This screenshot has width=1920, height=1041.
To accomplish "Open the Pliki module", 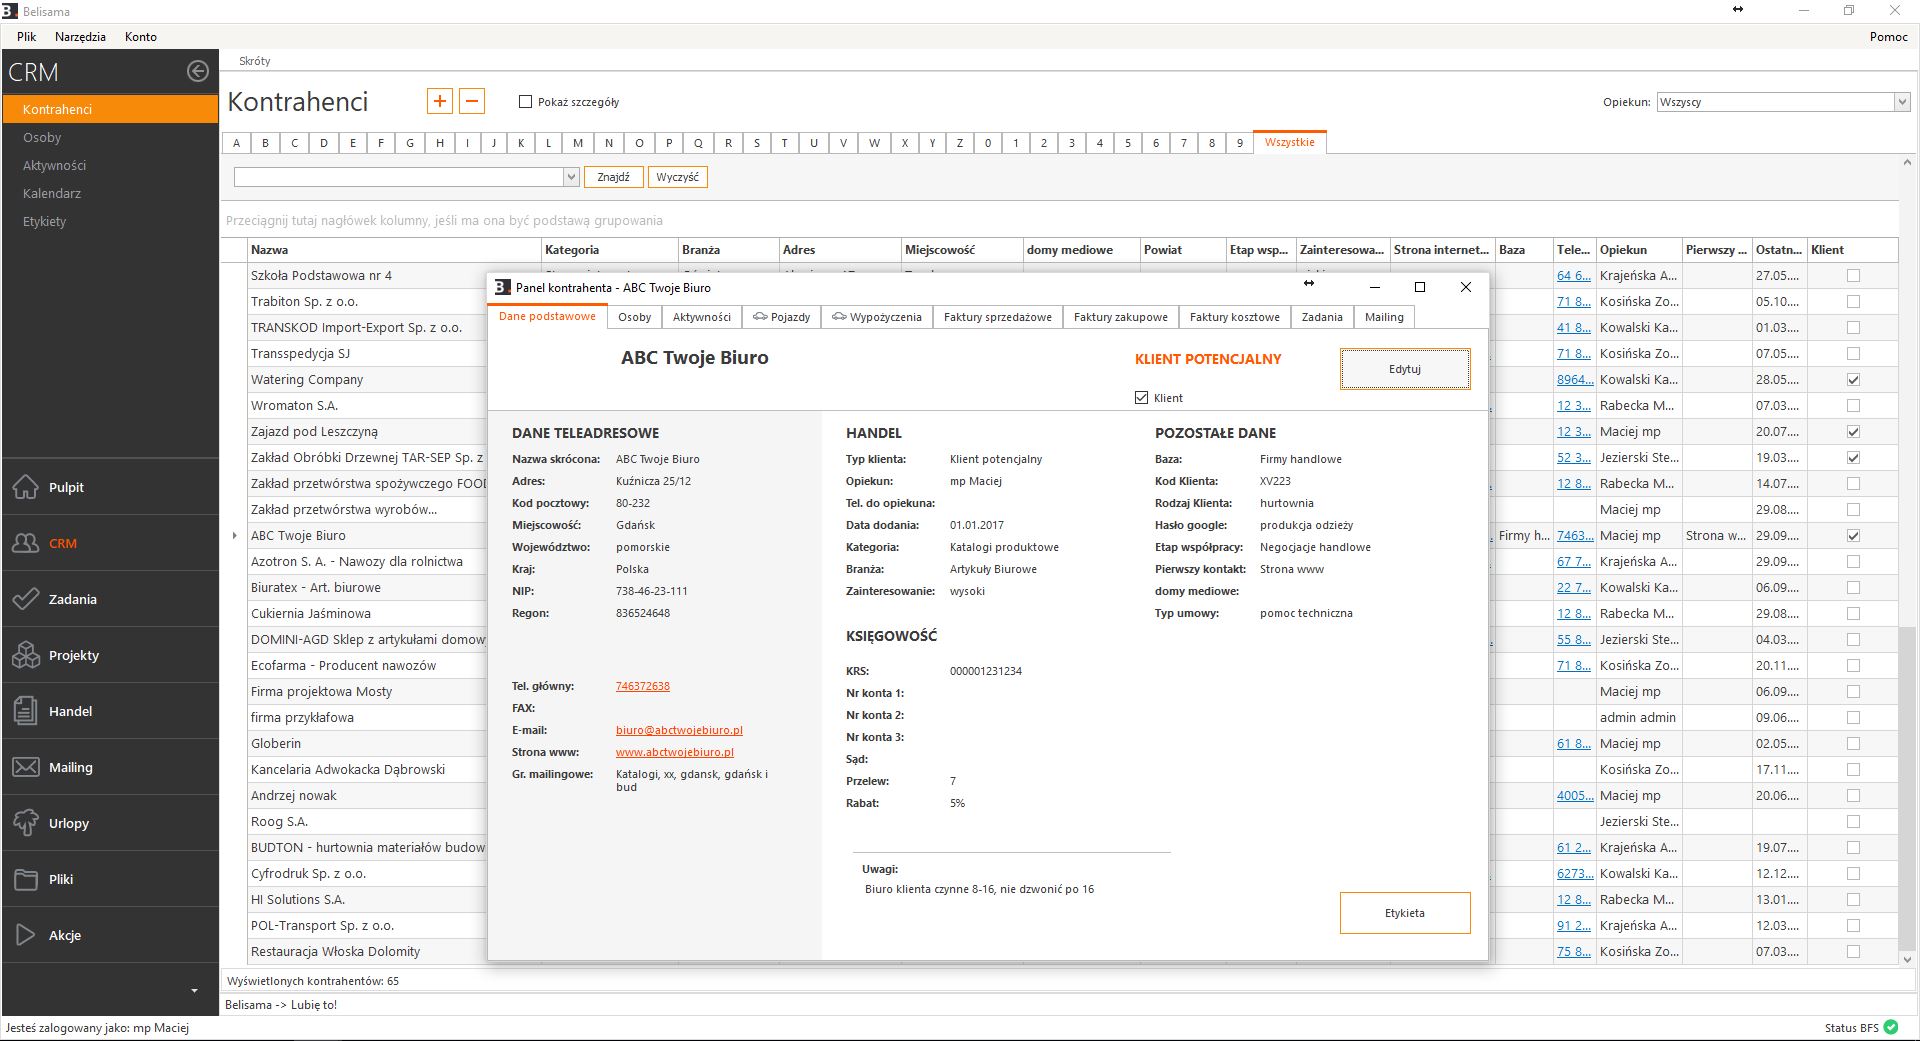I will coord(61,879).
